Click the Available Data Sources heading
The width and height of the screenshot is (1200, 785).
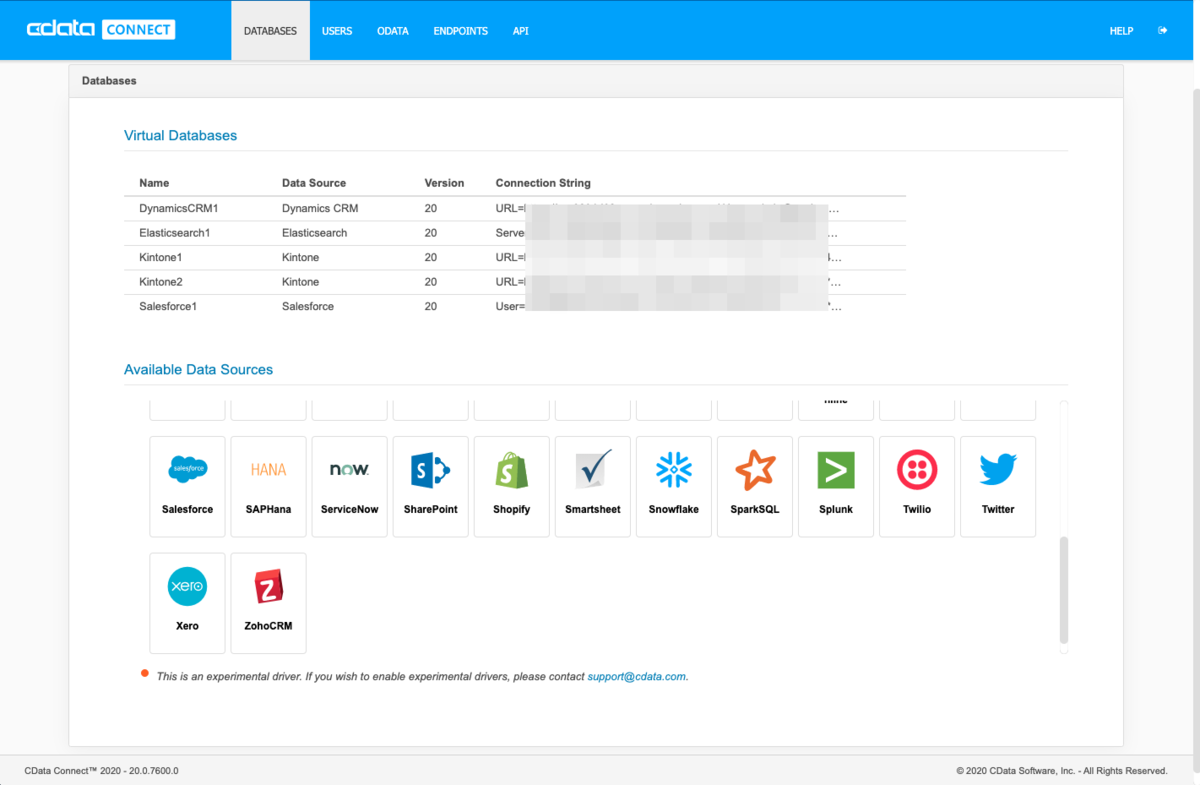click(x=199, y=370)
